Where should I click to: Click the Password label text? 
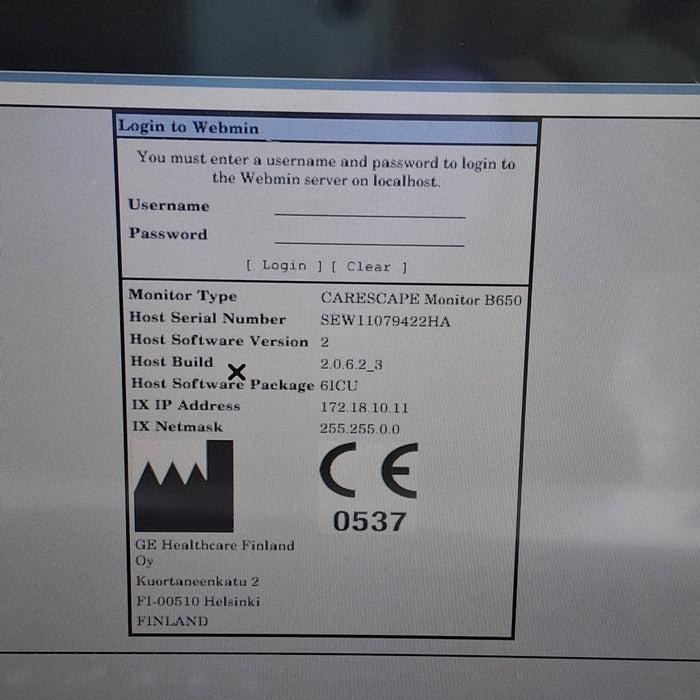coord(168,234)
